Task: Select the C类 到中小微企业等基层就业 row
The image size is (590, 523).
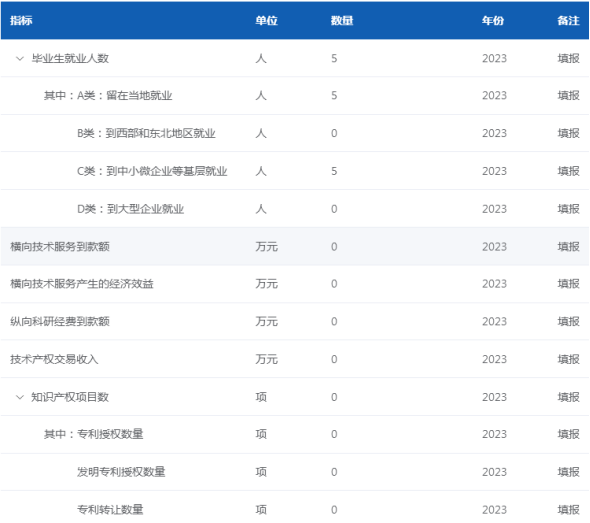Action: tap(295, 171)
